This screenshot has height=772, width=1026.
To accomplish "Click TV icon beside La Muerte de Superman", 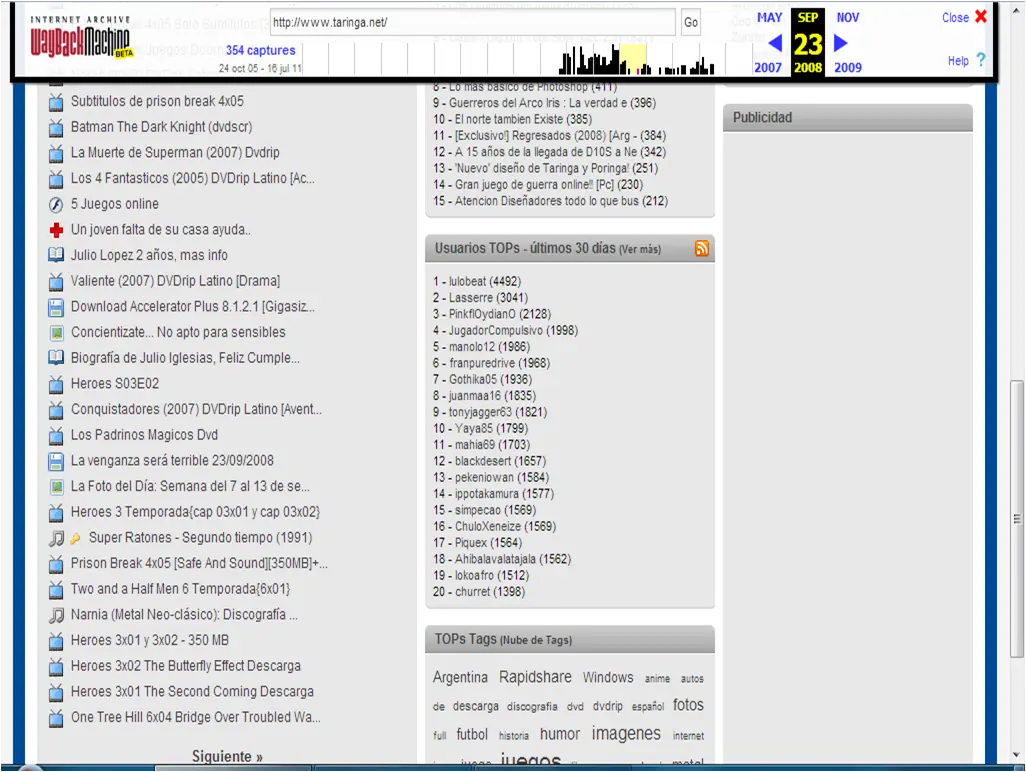I will (x=56, y=154).
